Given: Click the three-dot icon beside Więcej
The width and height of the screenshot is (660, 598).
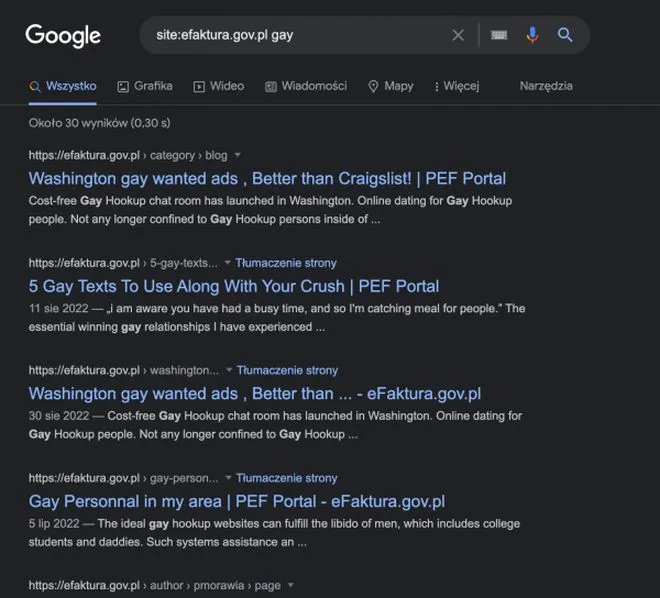Looking at the screenshot, I should point(436,87).
